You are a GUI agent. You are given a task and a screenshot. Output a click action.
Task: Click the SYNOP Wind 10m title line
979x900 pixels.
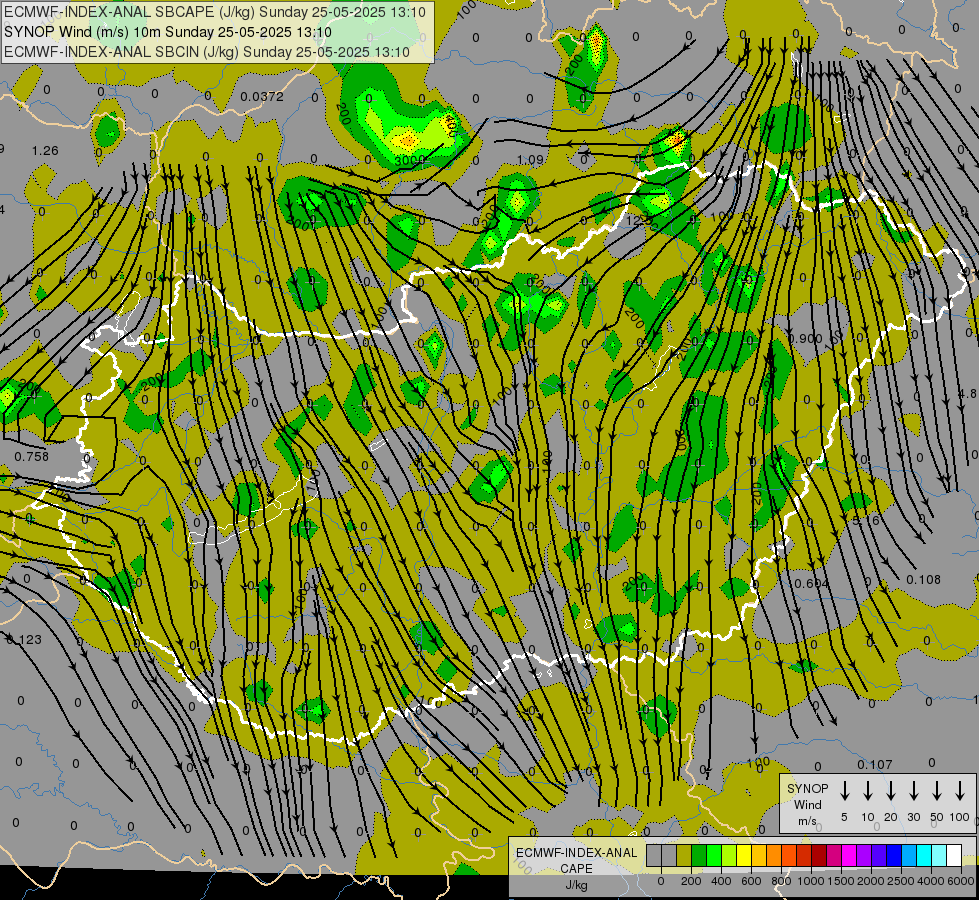point(168,32)
